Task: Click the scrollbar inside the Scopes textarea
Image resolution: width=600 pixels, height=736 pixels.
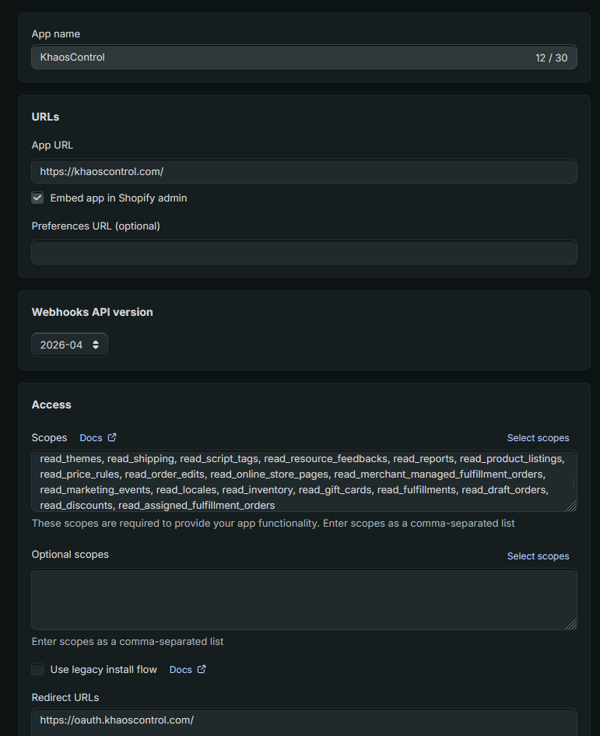Action: 573,483
